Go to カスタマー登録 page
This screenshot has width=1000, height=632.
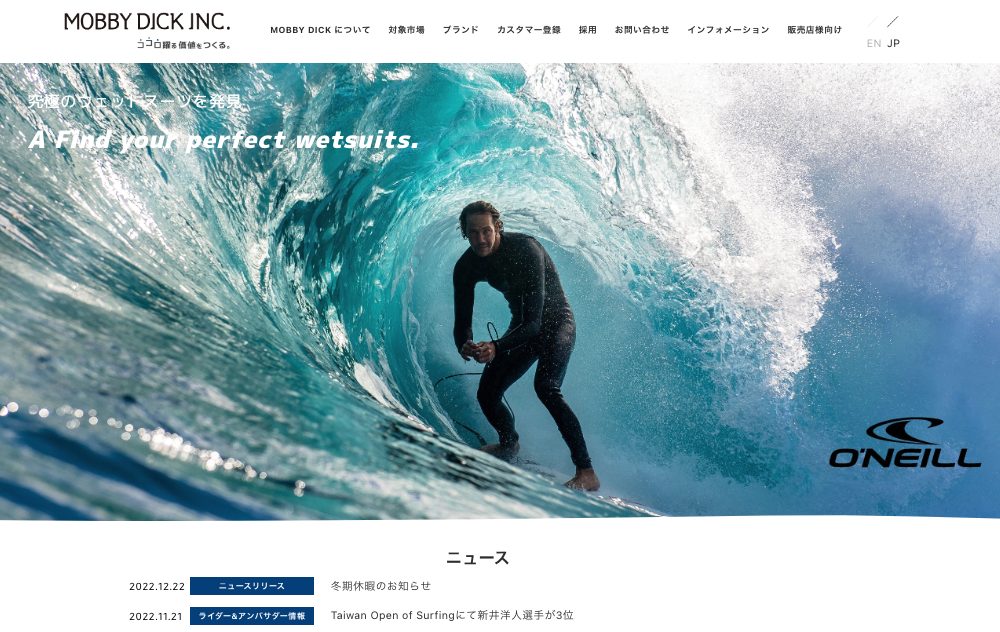click(529, 30)
